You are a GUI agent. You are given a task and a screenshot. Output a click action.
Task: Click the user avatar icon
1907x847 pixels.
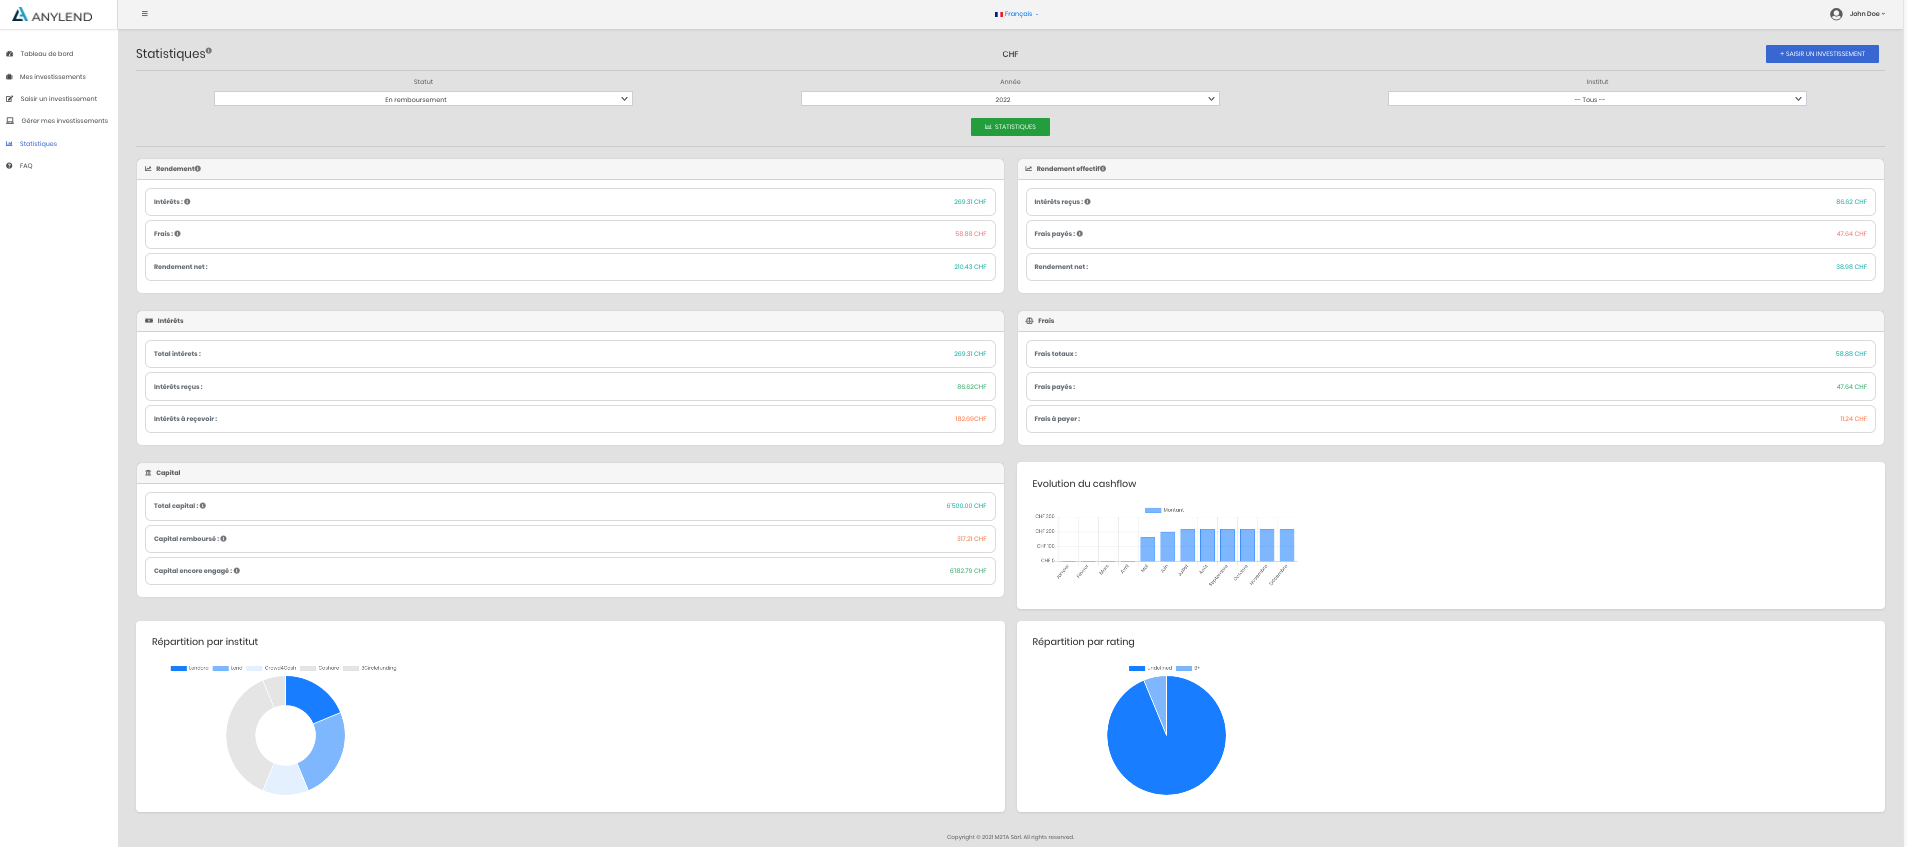tap(1836, 14)
